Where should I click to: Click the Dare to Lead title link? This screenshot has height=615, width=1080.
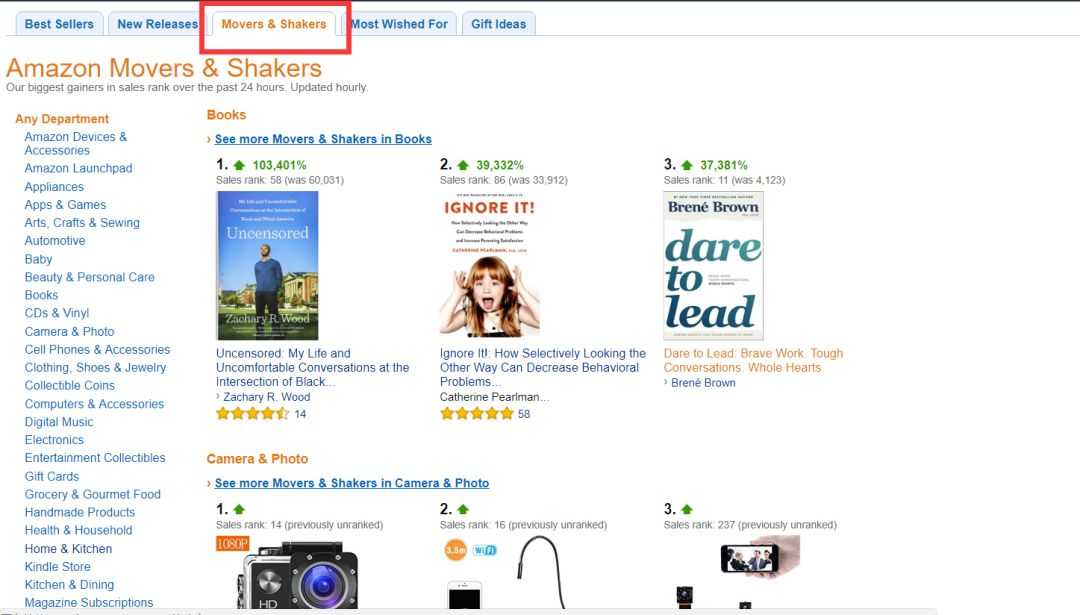pos(754,360)
